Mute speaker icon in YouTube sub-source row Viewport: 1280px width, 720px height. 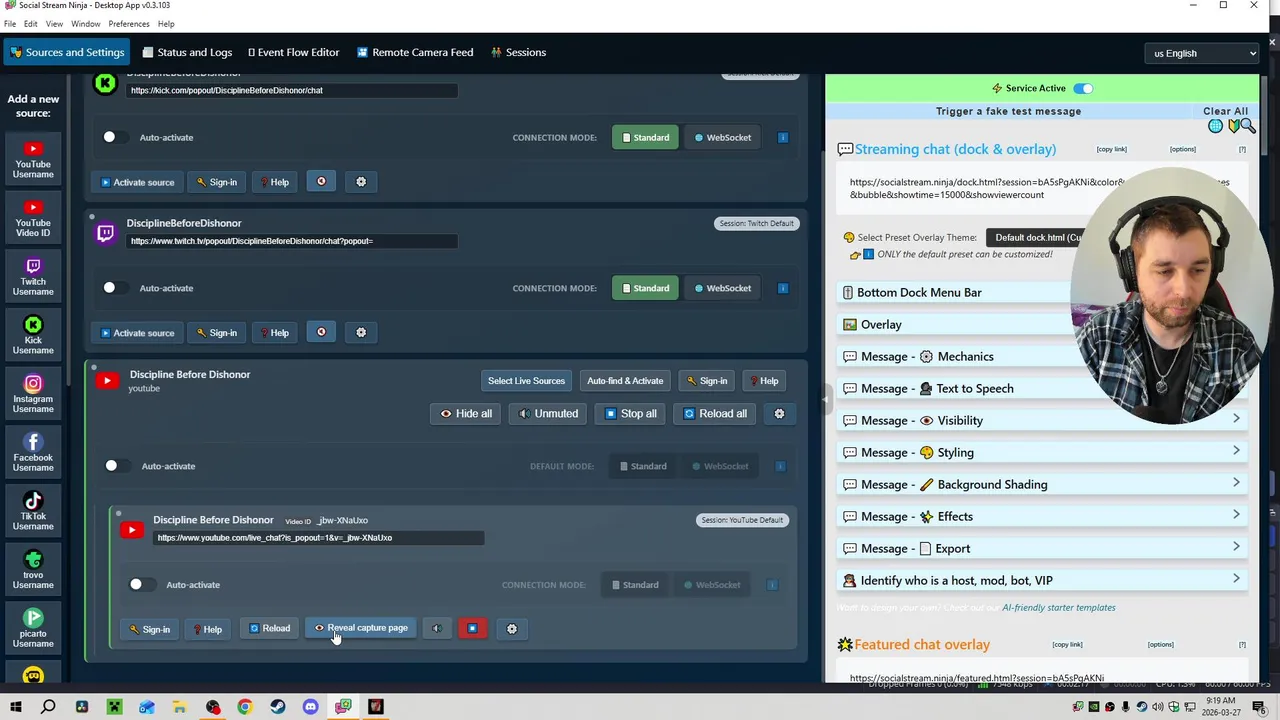click(436, 629)
